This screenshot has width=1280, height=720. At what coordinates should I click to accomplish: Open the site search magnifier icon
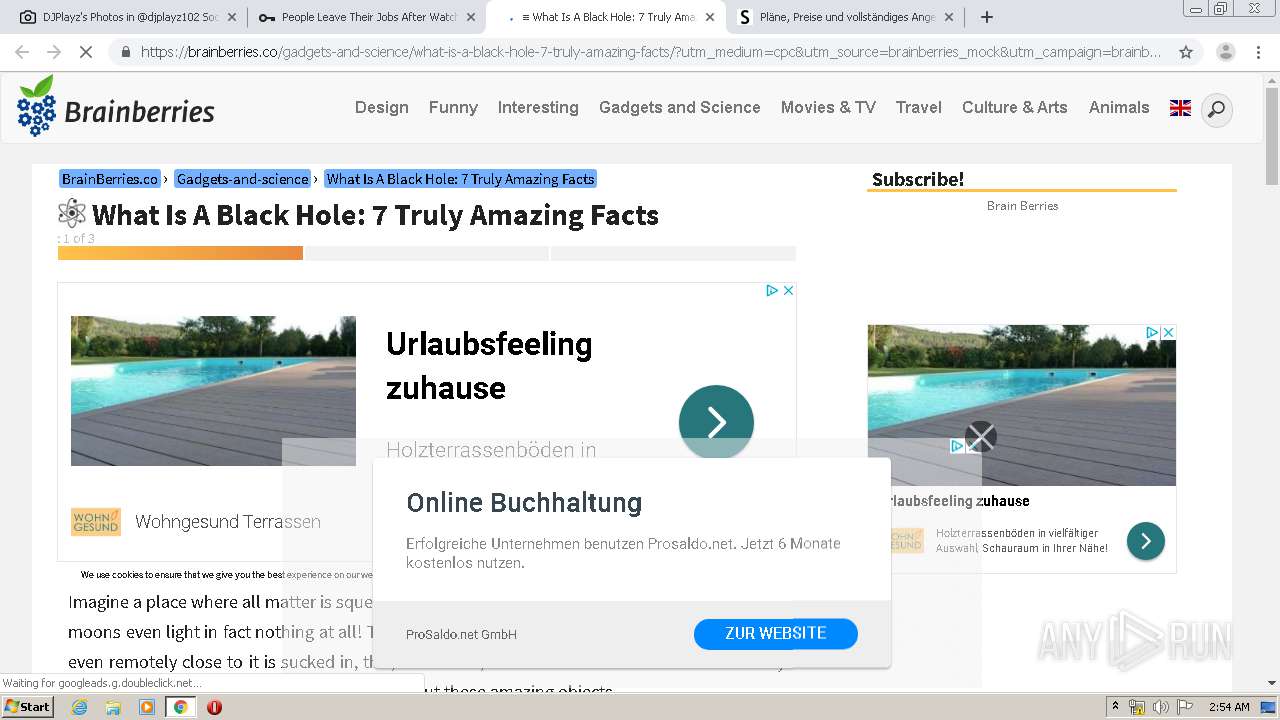pos(1216,109)
